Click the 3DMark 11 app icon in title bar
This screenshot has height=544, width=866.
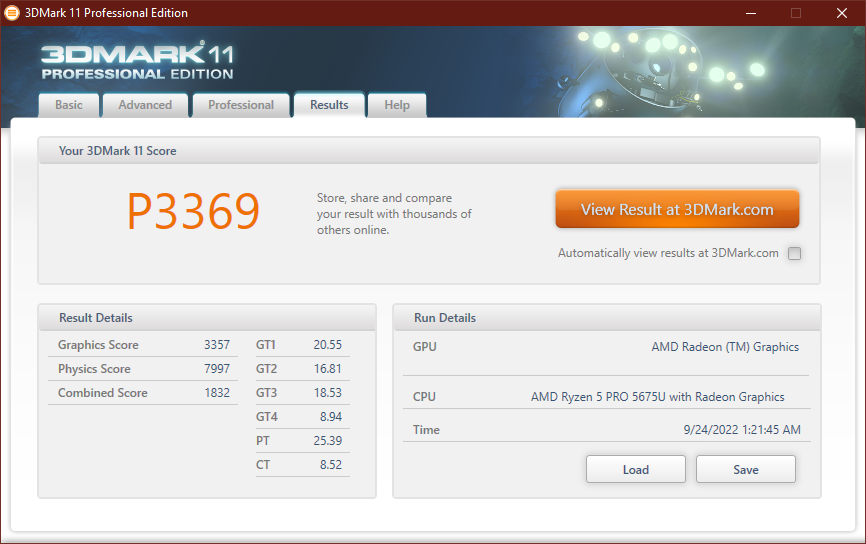(12, 13)
